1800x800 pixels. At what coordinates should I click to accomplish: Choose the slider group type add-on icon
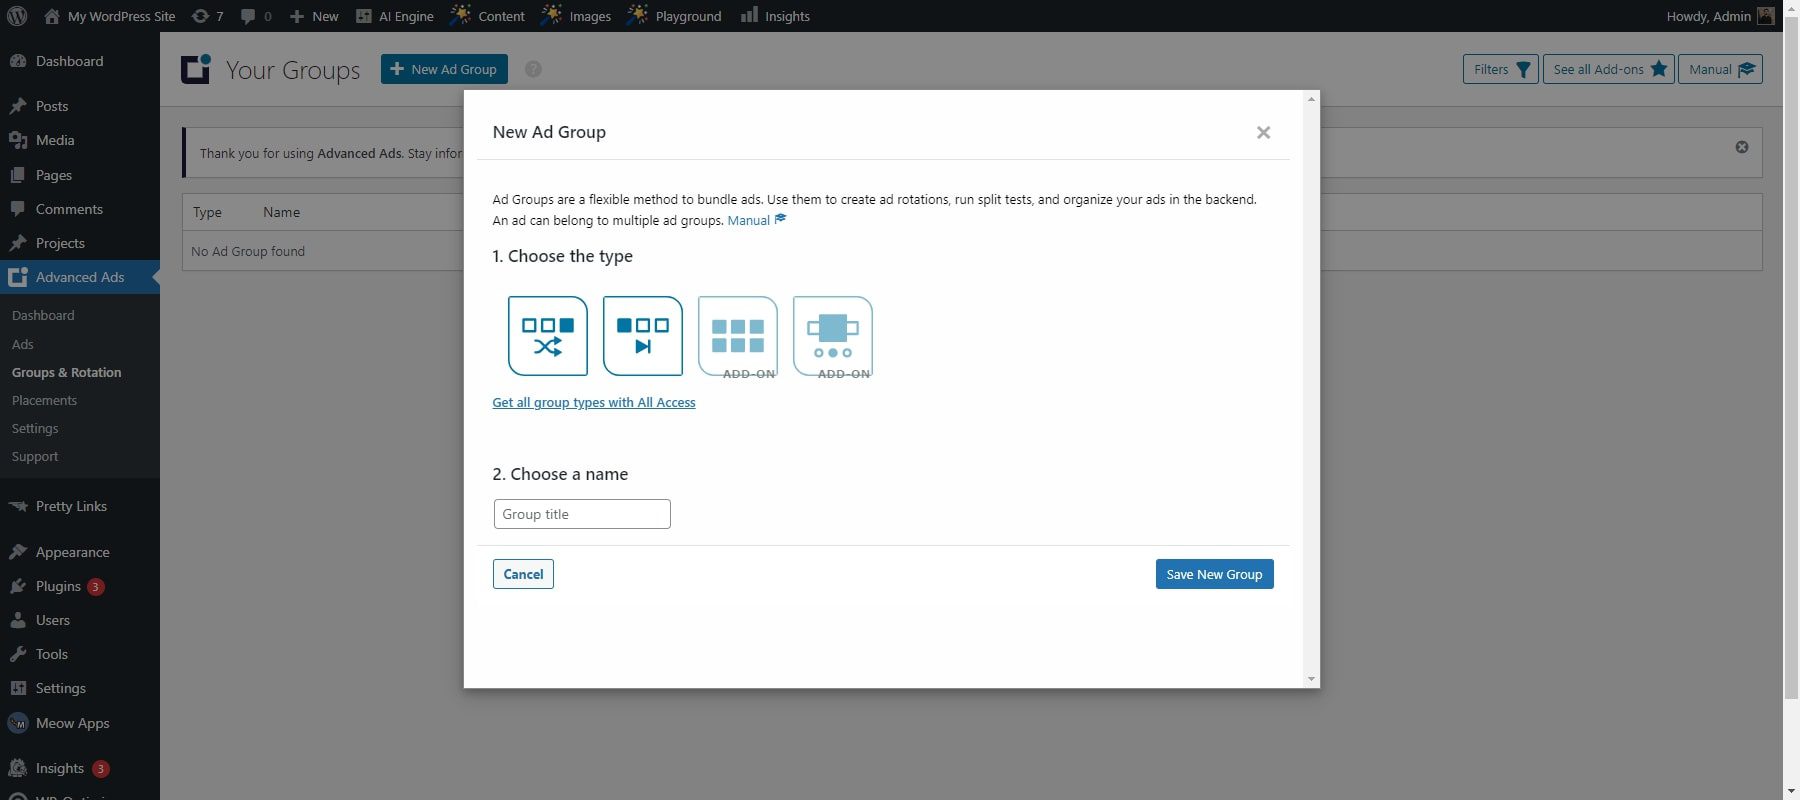(x=833, y=336)
